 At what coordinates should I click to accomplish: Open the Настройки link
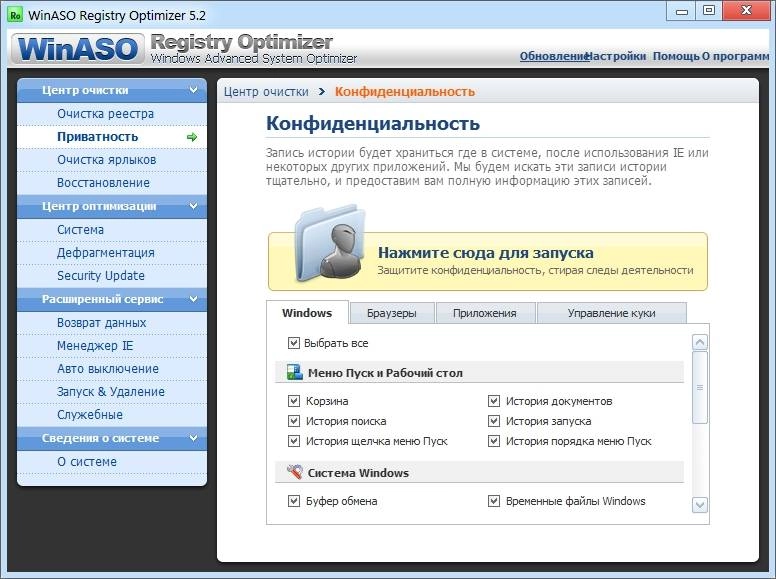(x=617, y=56)
